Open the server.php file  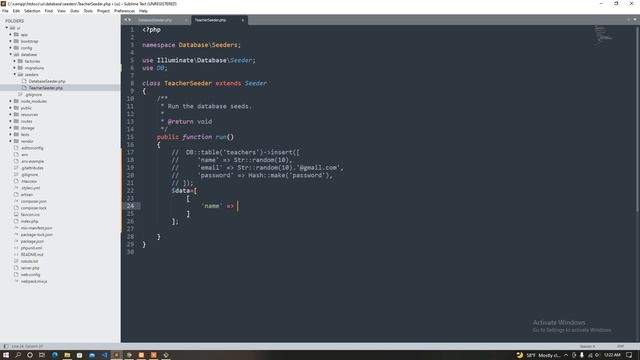tap(30, 268)
